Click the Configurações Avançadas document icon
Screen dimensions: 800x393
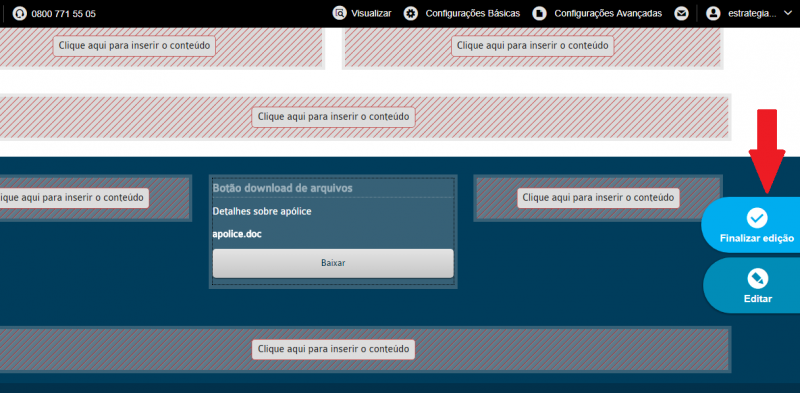tap(539, 13)
